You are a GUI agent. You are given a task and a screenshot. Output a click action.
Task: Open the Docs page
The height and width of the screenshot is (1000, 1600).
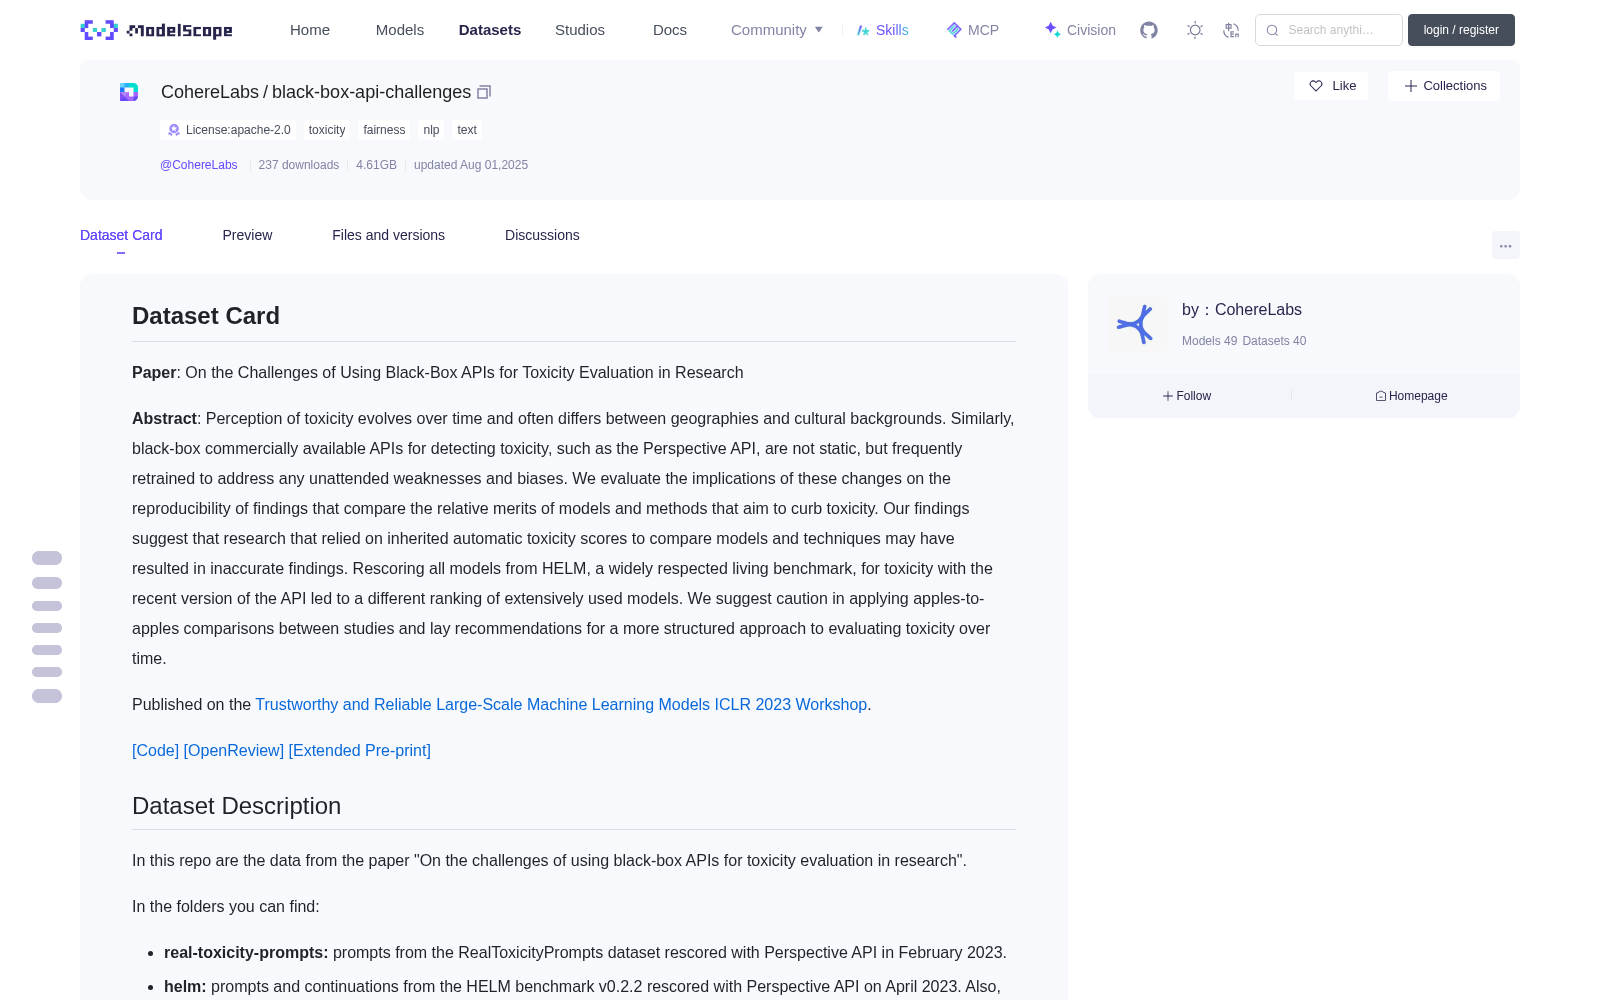(670, 30)
